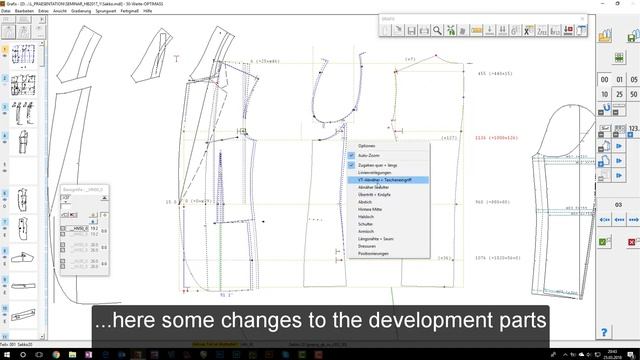Click the red down-arrow icon in floating toolbar
This screenshot has height=360, width=640.
568,31
